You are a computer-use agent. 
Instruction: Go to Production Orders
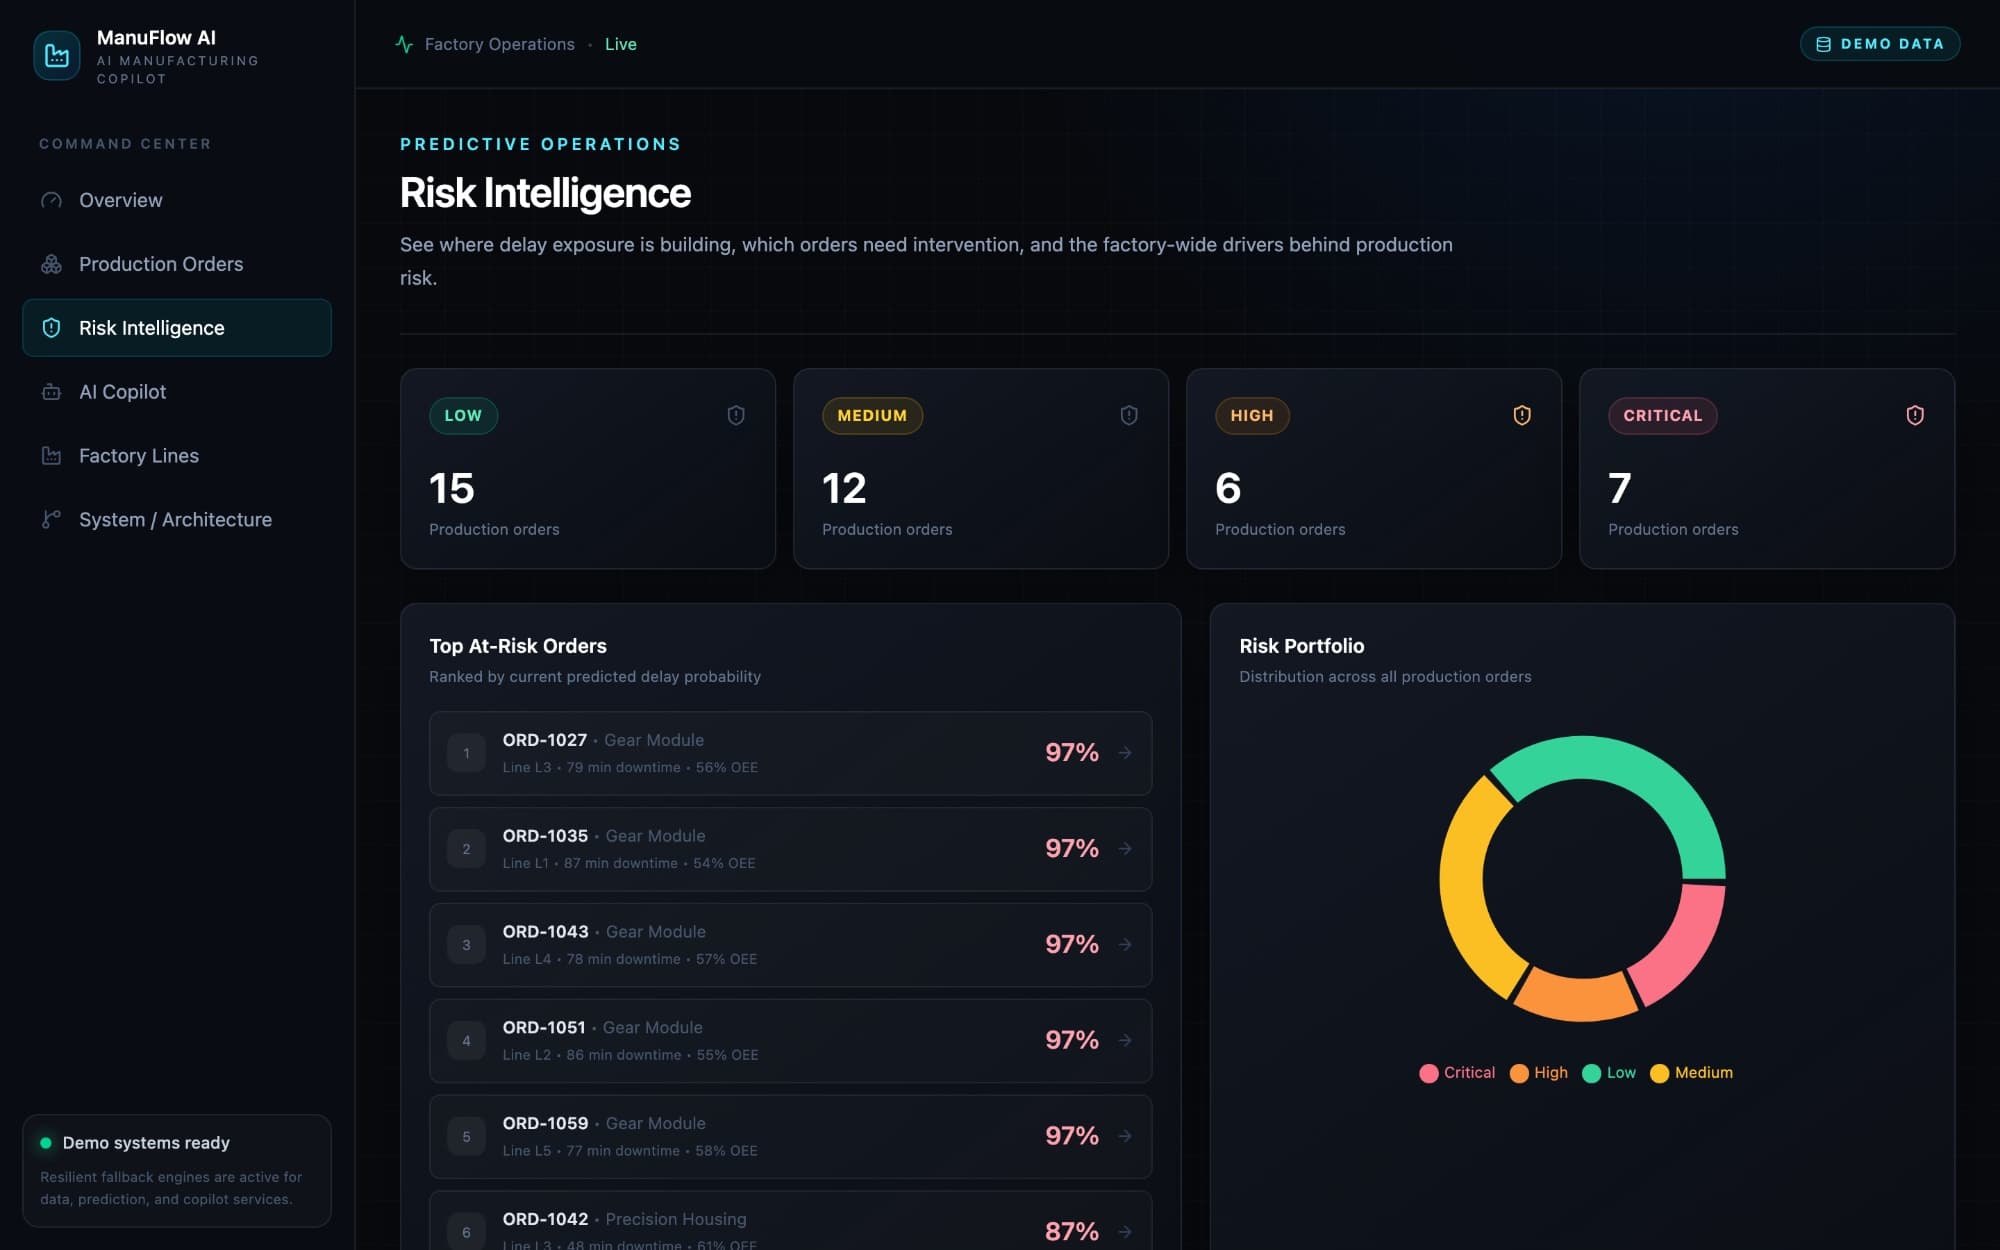[177, 264]
